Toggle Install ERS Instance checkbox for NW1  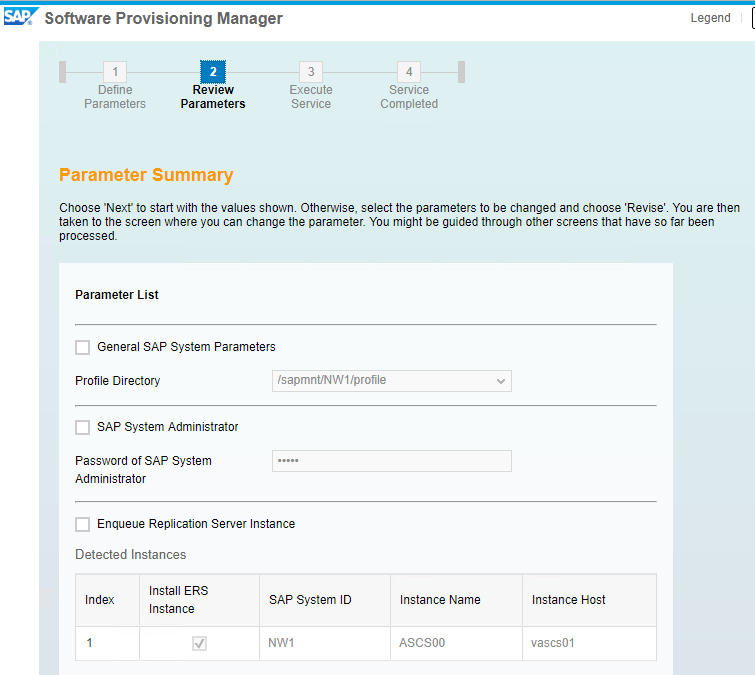click(199, 643)
